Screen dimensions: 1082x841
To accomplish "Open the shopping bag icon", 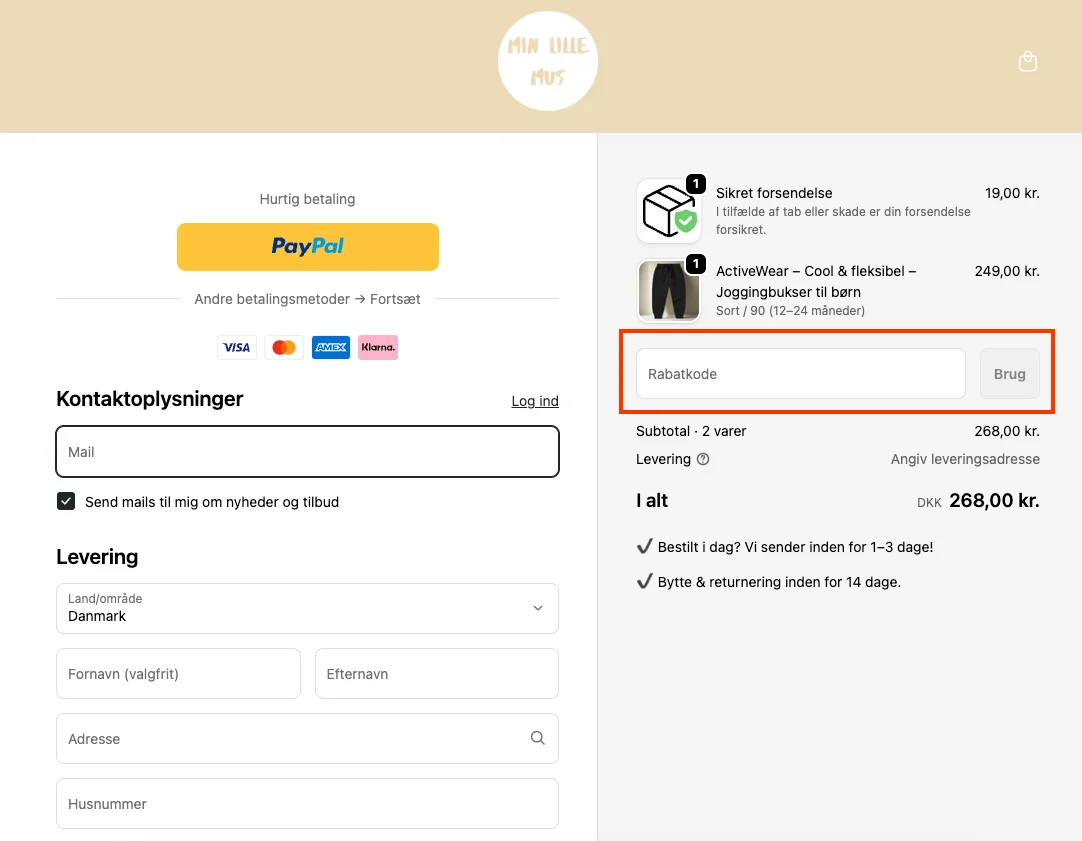I will pos(1027,61).
